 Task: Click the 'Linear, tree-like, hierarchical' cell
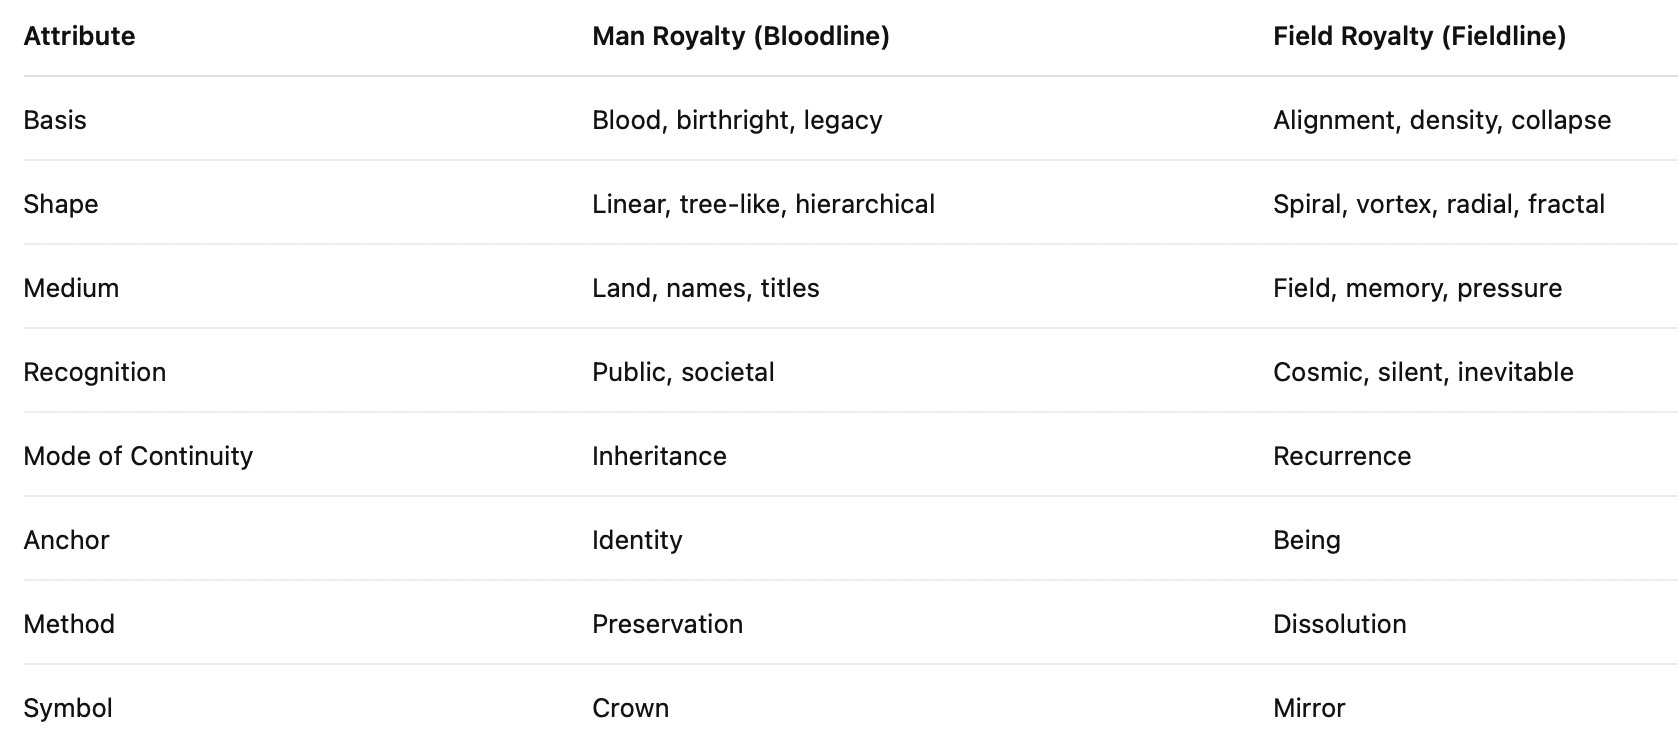[763, 204]
